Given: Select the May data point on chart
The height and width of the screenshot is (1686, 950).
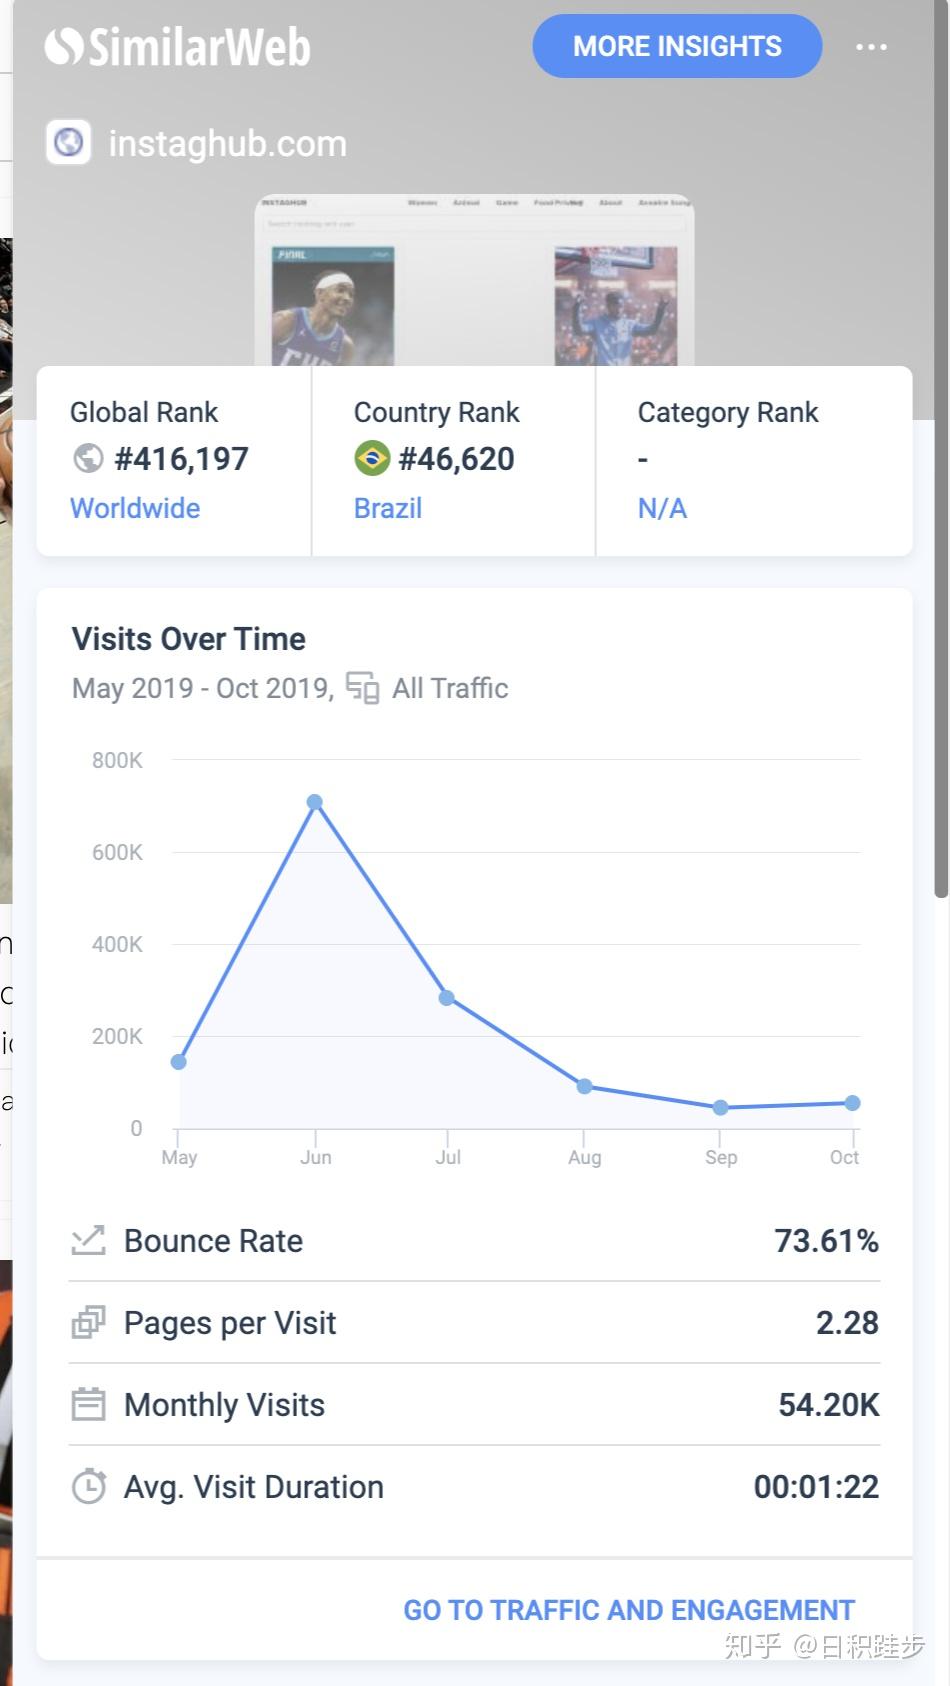Looking at the screenshot, I should pyautogui.click(x=178, y=1062).
